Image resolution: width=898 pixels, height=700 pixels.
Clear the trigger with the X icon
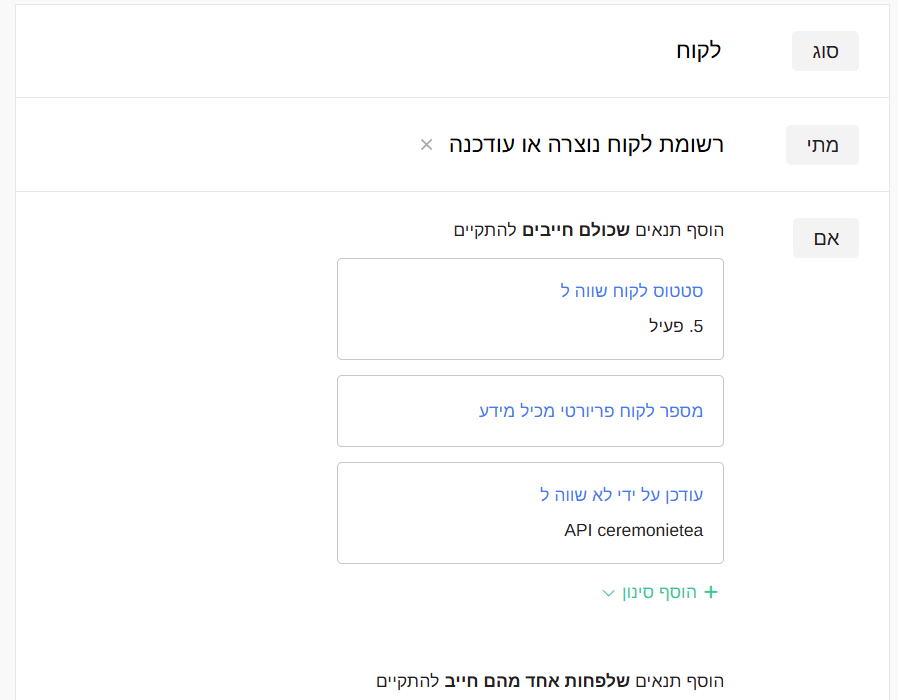pos(426,145)
